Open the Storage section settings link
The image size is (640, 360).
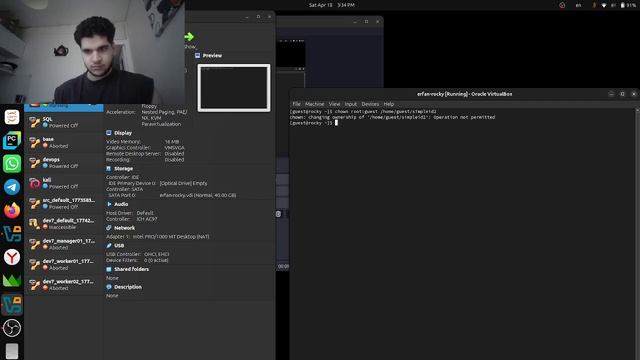click(x=123, y=169)
